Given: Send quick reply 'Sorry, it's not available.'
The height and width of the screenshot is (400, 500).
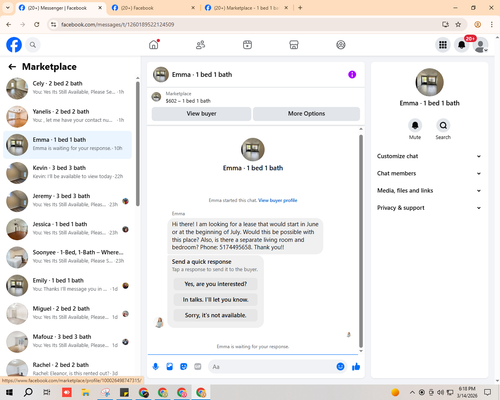Looking at the screenshot, I should click(216, 315).
